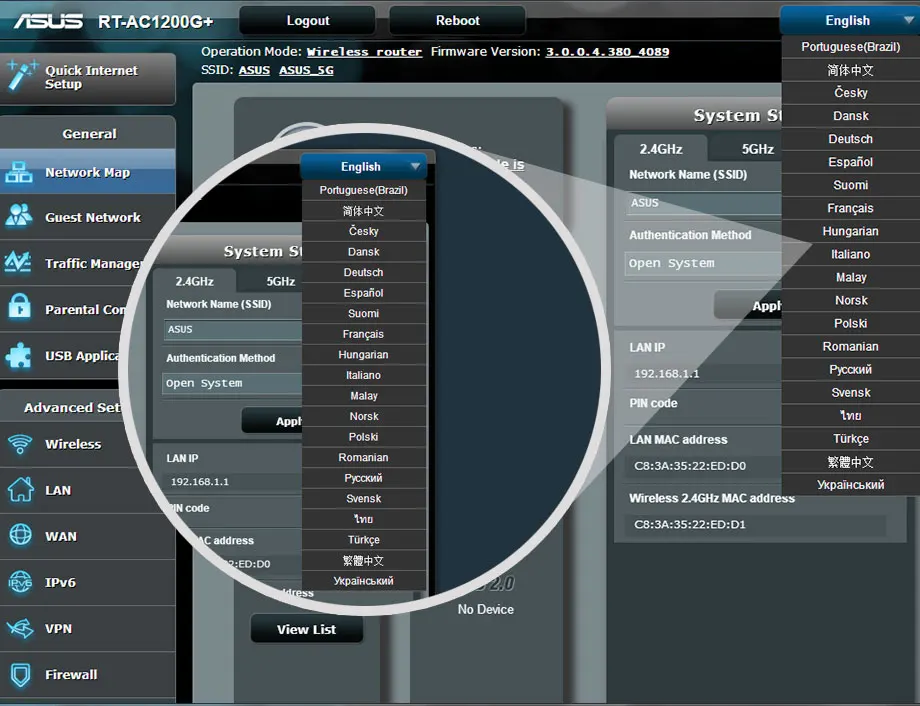This screenshot has height=706, width=920.
Task: Expand the English dropdown inside the magnified circle
Action: [364, 167]
